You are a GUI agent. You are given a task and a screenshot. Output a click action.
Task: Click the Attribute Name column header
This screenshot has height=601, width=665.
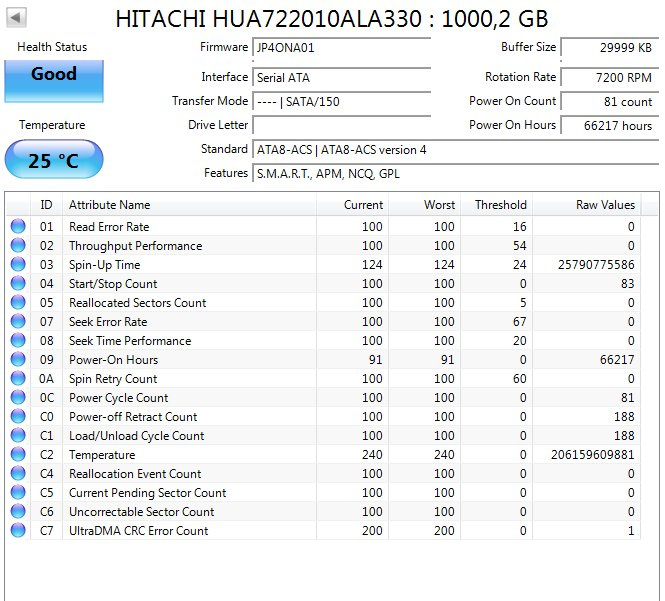[x=189, y=204]
